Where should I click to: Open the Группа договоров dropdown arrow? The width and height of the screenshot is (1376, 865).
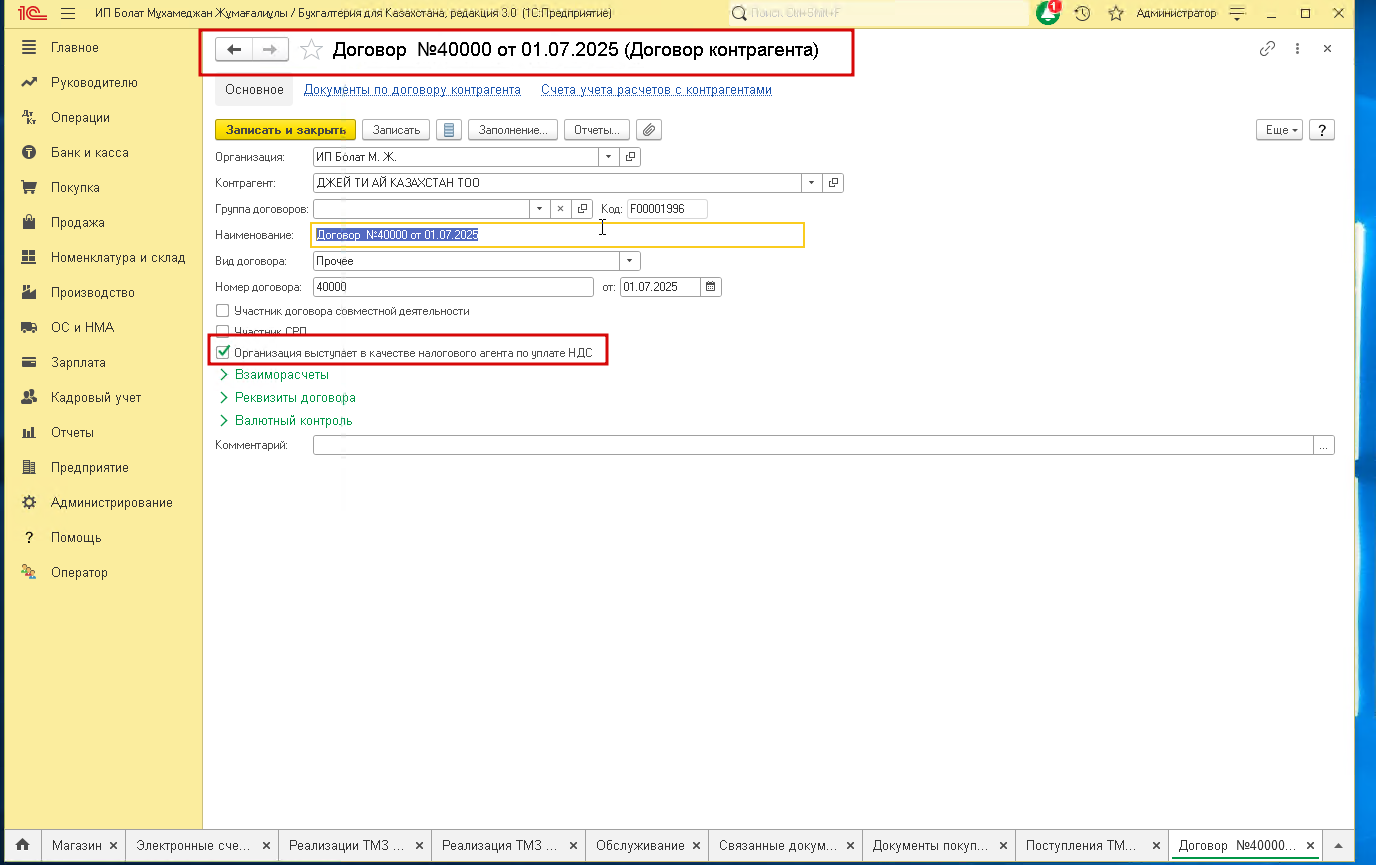click(x=539, y=209)
